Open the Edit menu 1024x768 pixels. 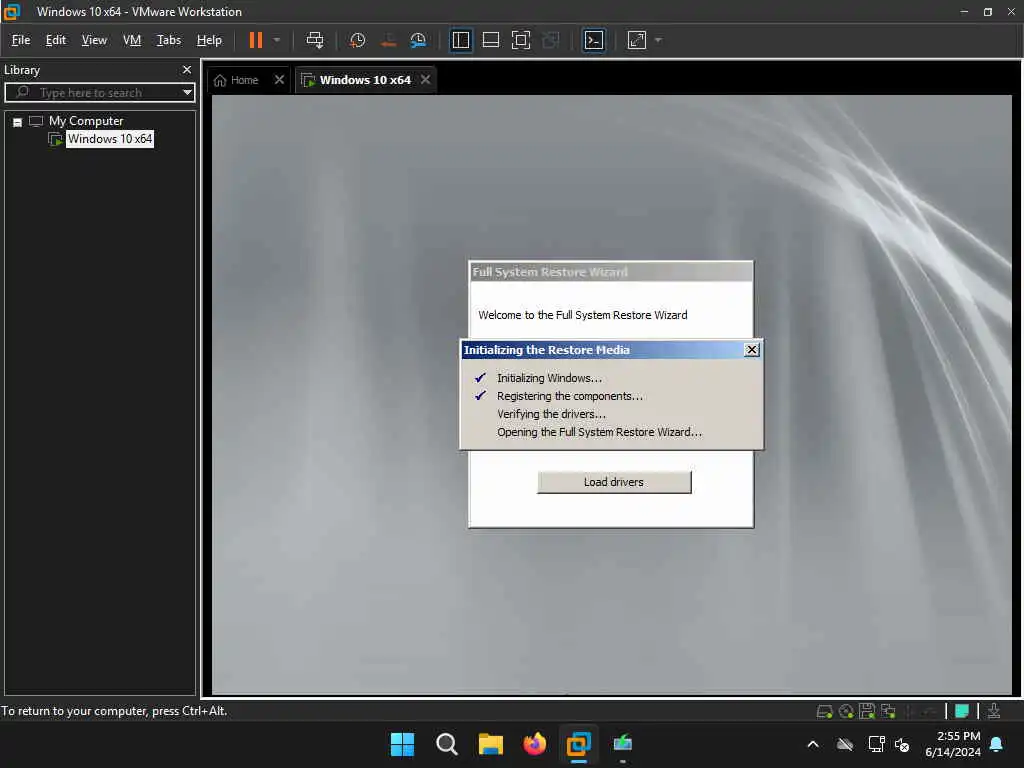[x=56, y=40]
